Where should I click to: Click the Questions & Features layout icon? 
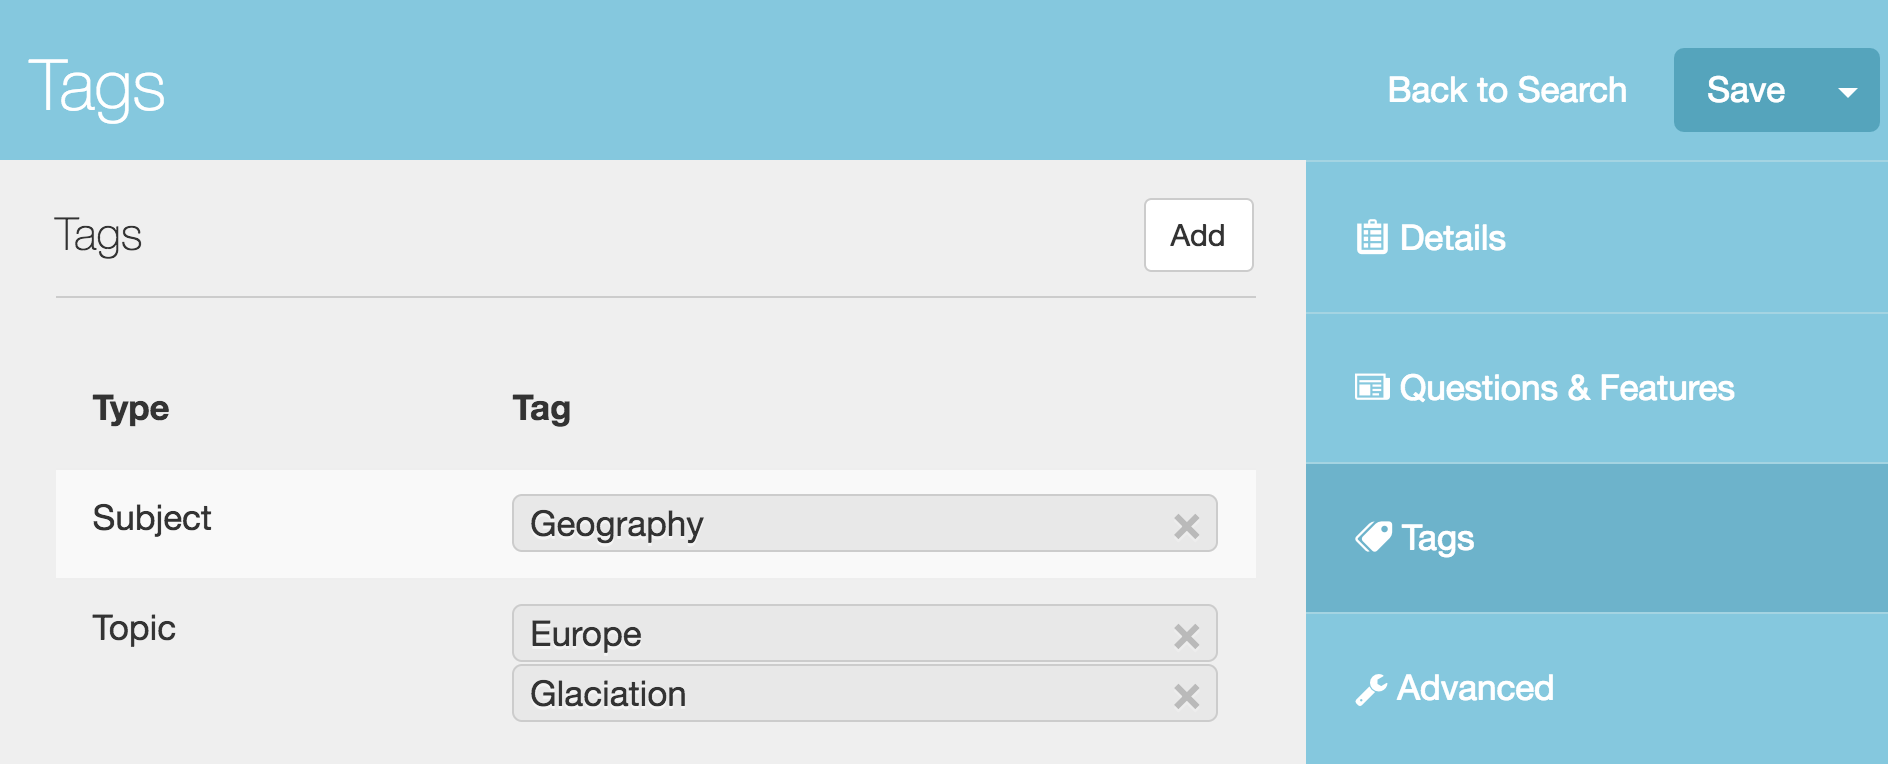(1372, 388)
